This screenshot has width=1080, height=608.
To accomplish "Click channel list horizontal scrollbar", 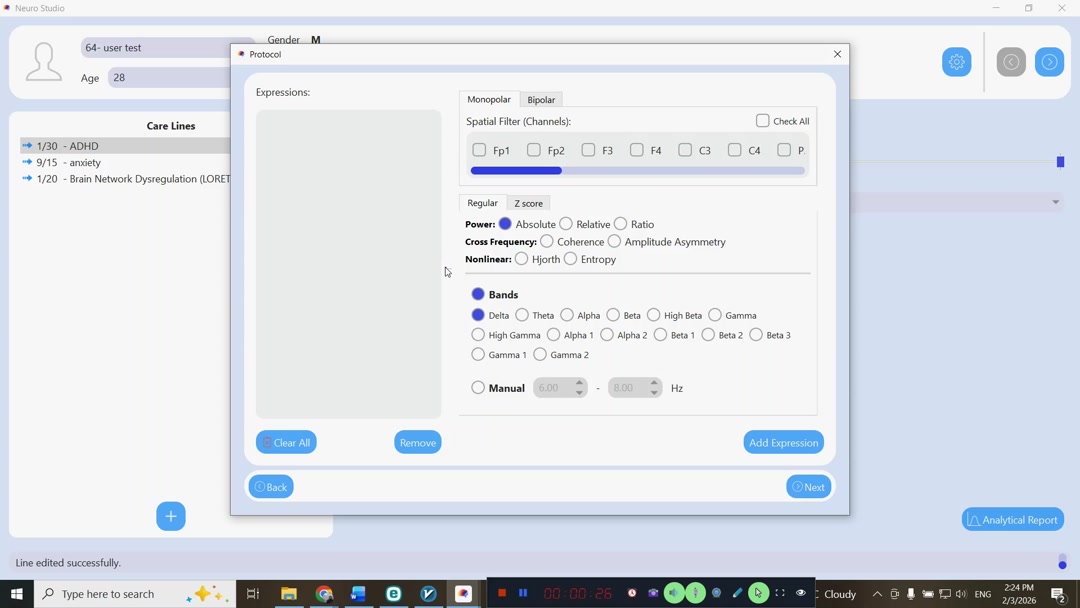I will [516, 171].
